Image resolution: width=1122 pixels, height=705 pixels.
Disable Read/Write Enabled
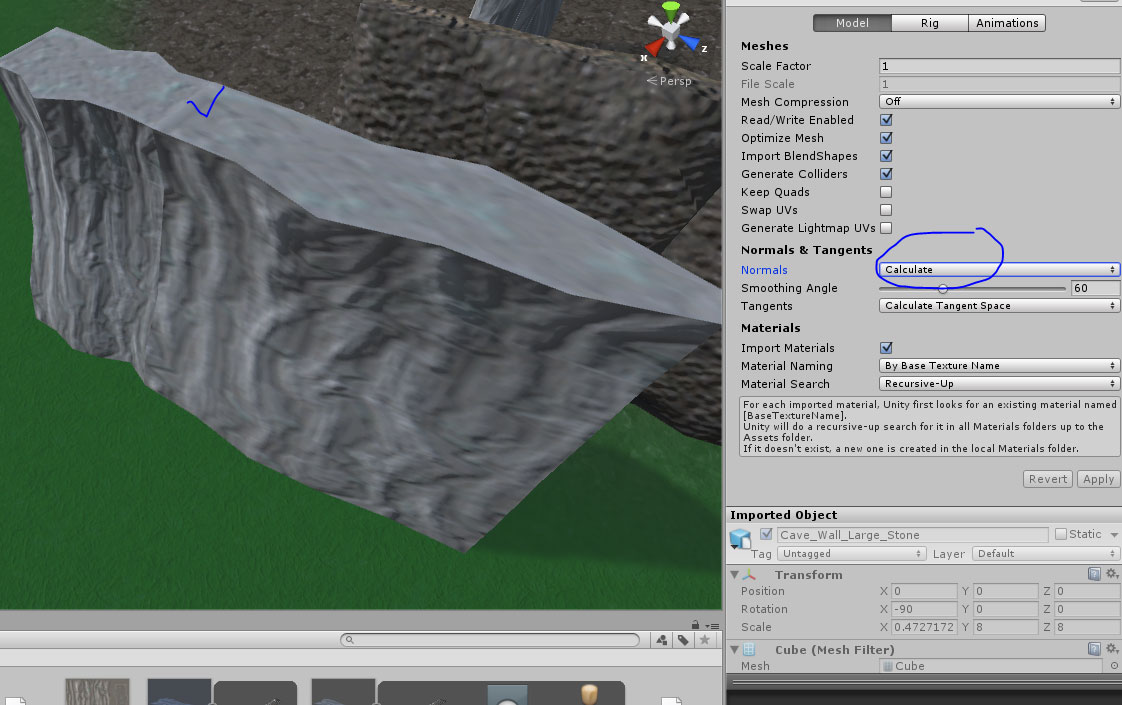pyautogui.click(x=885, y=119)
